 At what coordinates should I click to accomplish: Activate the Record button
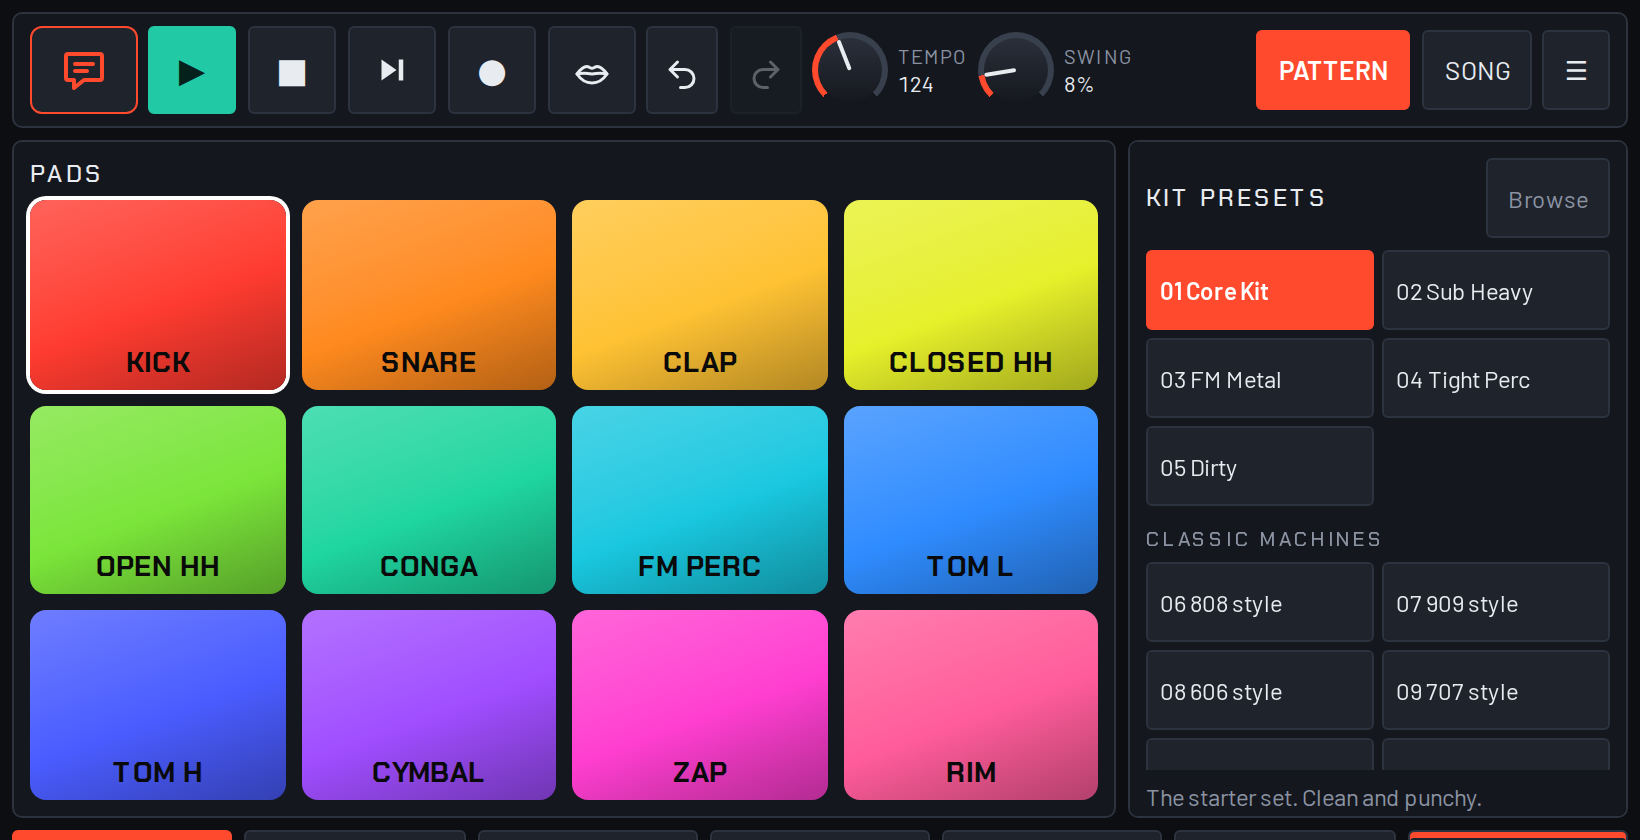click(x=492, y=70)
